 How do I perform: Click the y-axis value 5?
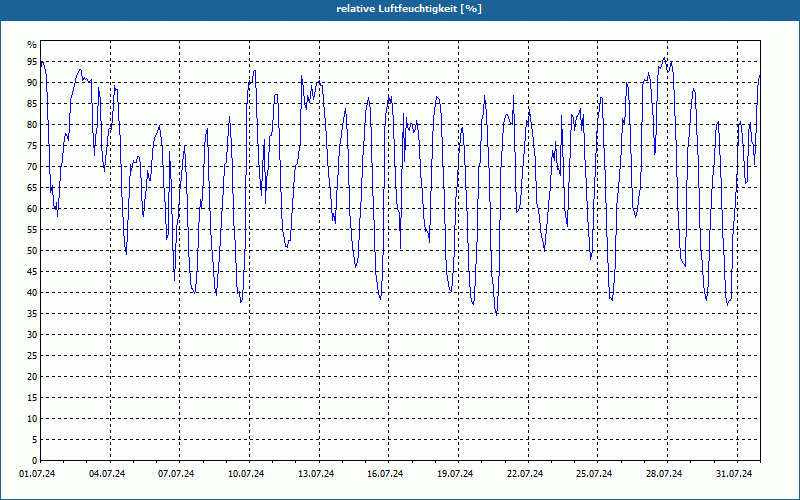coord(35,440)
